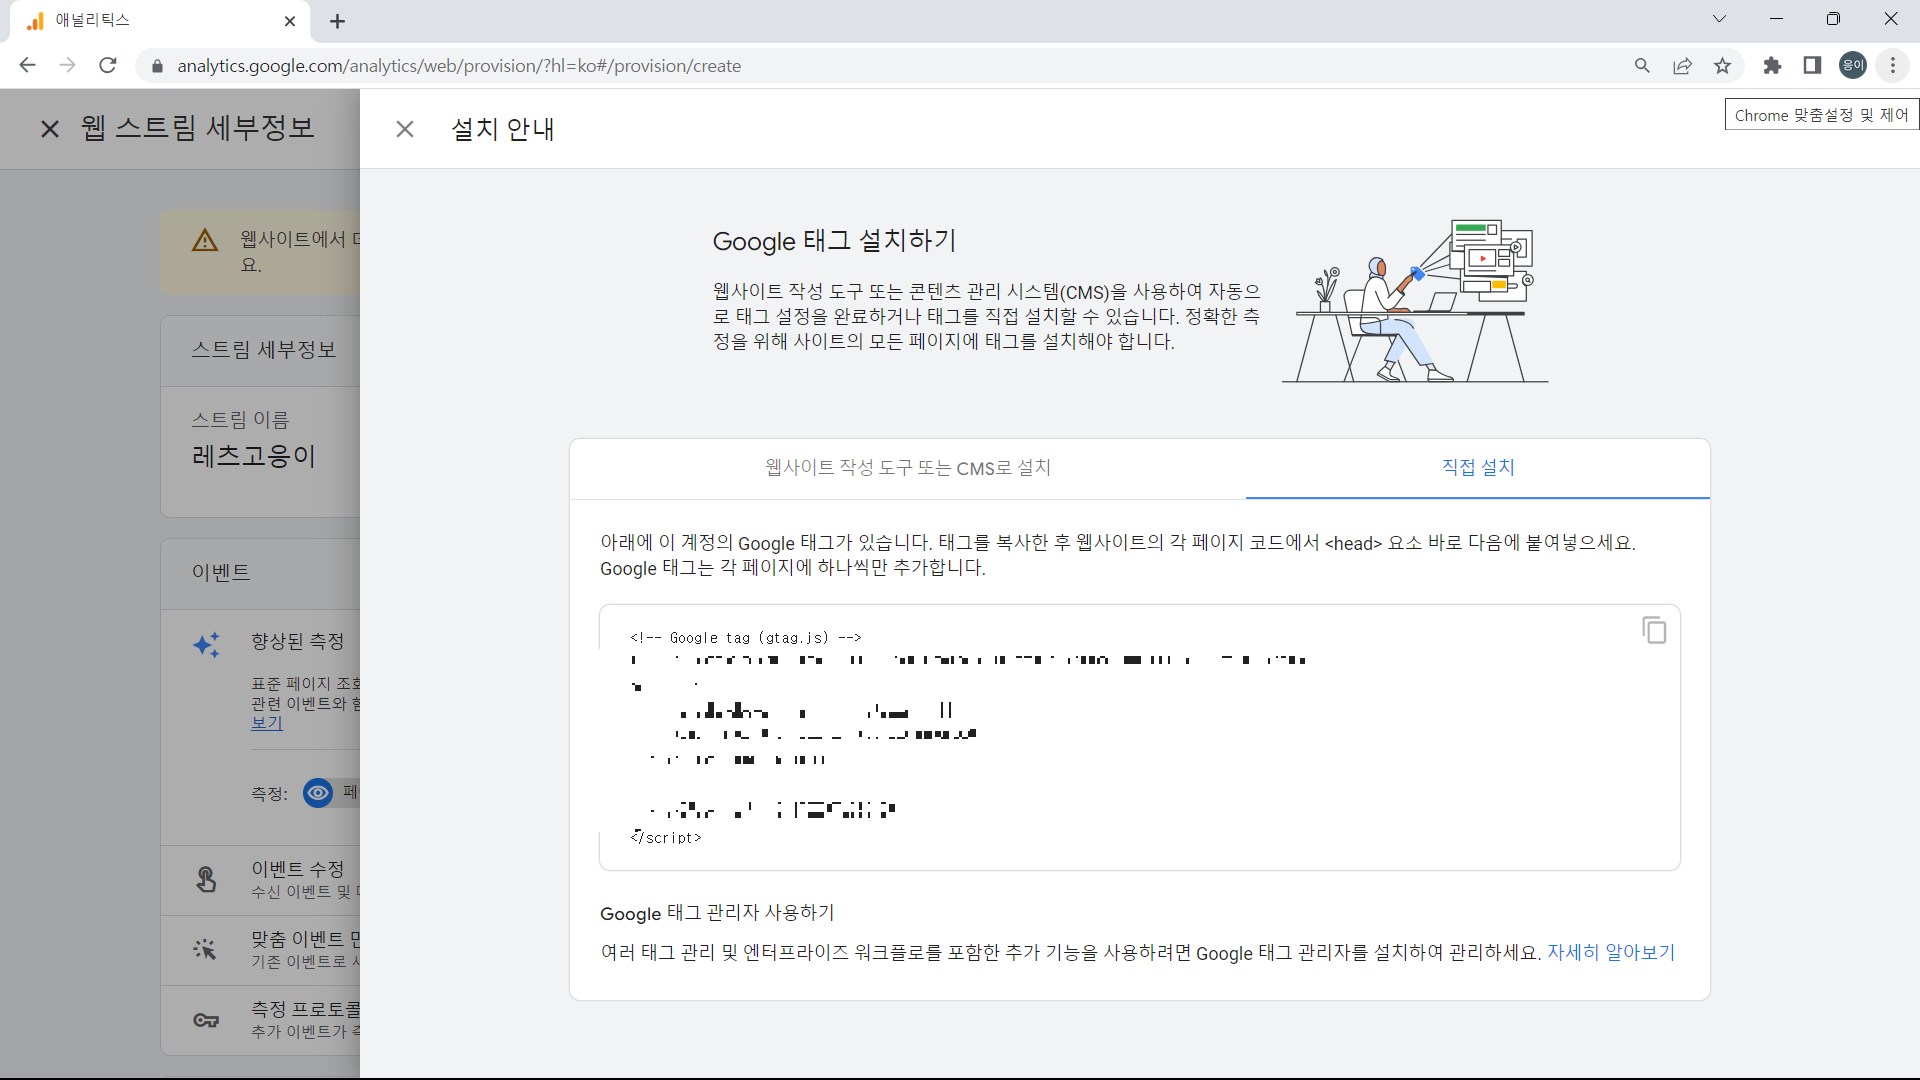Toggle the eye icon next to 측정
The width and height of the screenshot is (1920, 1080).
coord(317,793)
